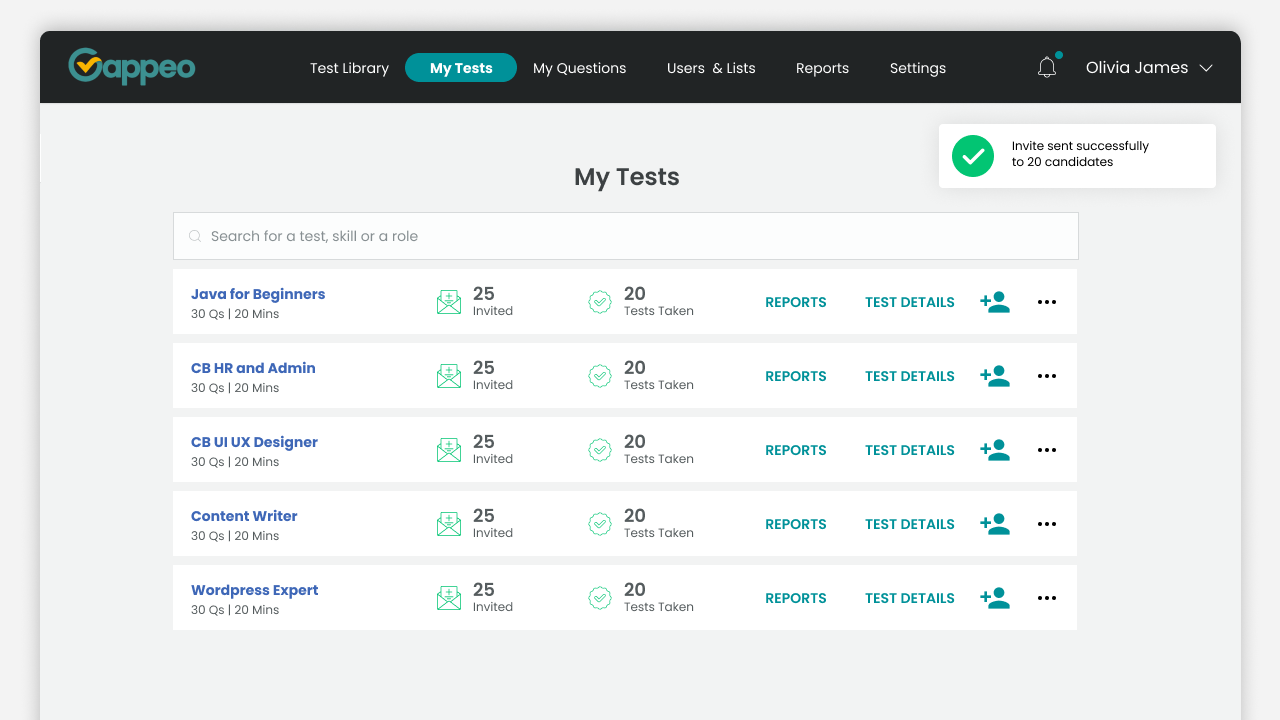Open the three-dot menu for Content Writer

1046,523
